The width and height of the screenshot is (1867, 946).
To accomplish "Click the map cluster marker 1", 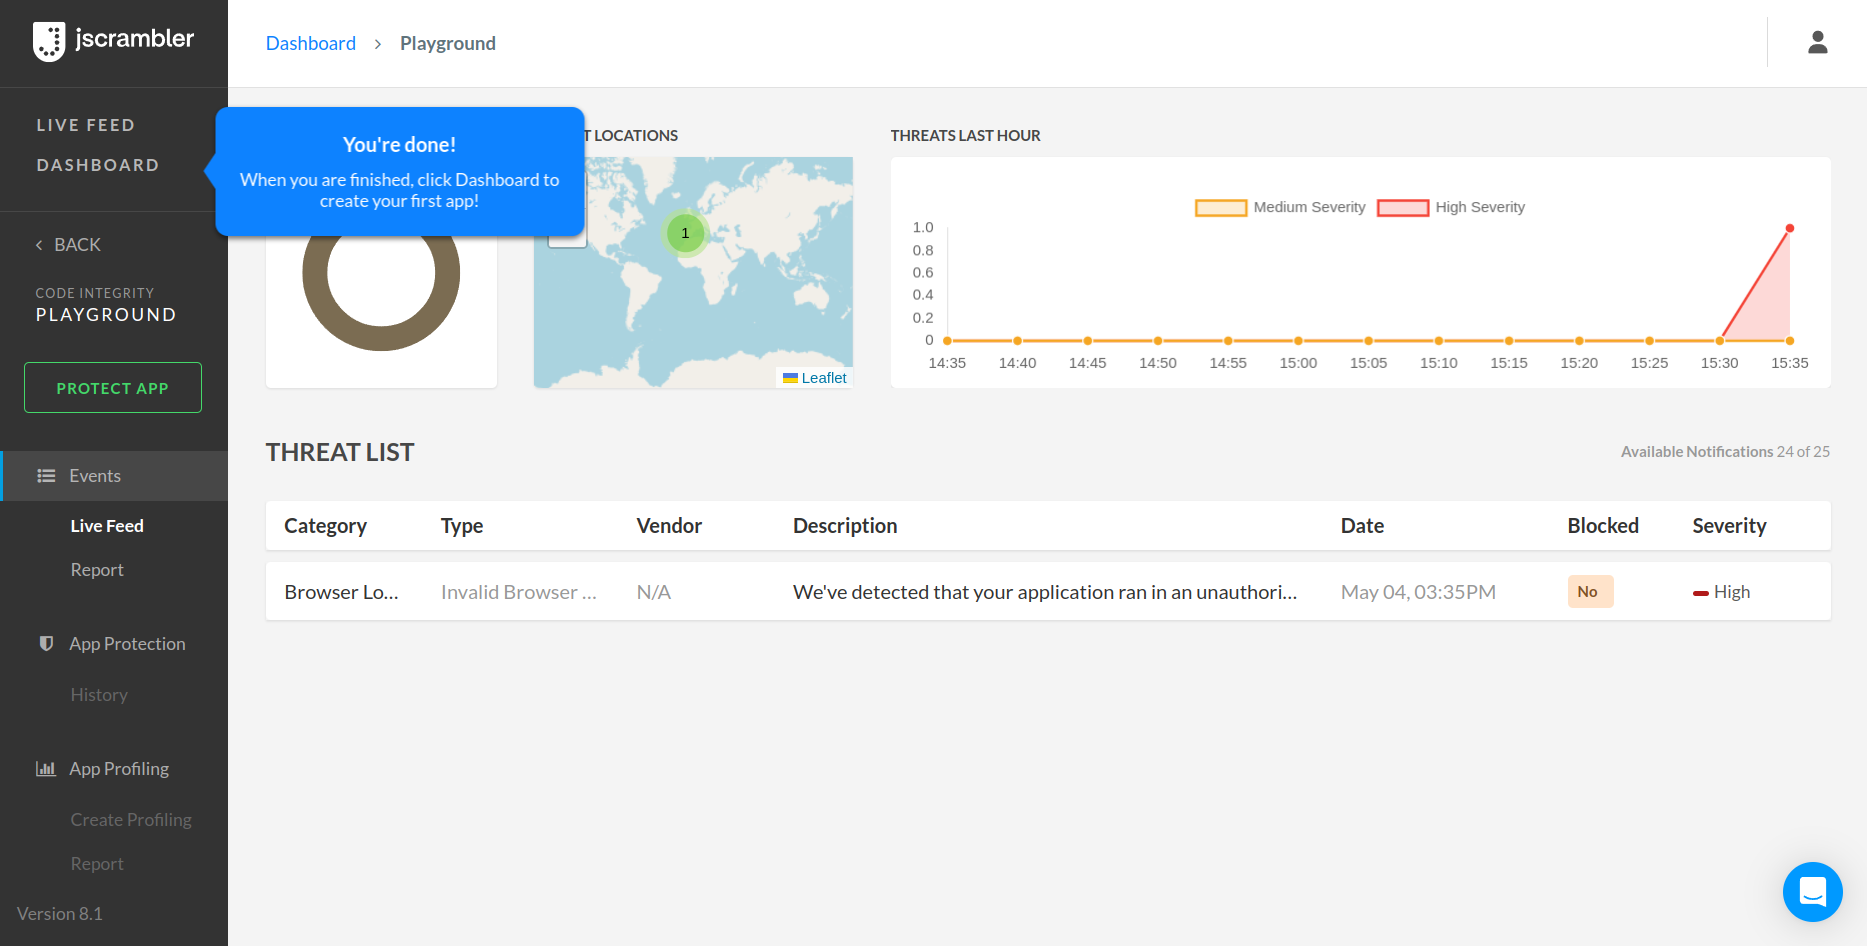I will click(685, 233).
